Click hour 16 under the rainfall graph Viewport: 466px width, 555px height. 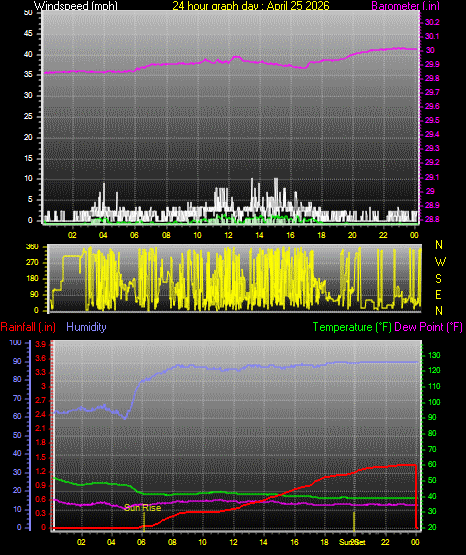(x=294, y=542)
